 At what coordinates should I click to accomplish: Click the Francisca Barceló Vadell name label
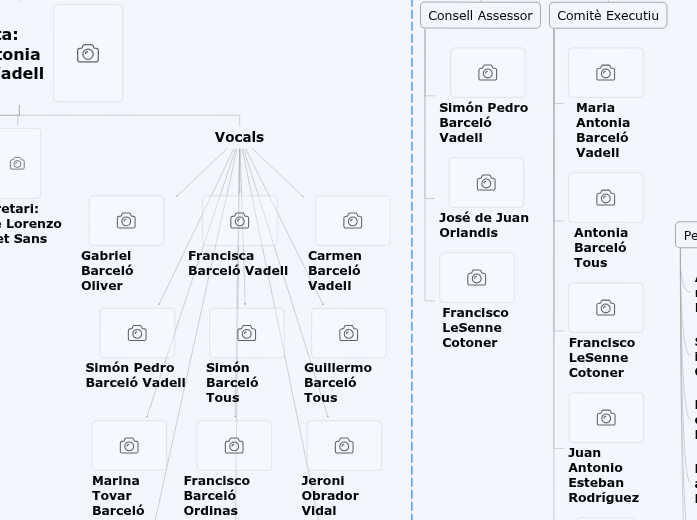238,263
